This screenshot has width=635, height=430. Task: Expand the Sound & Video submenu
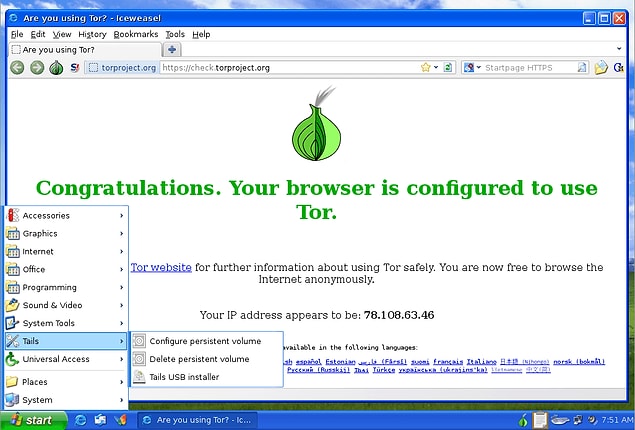[66, 305]
